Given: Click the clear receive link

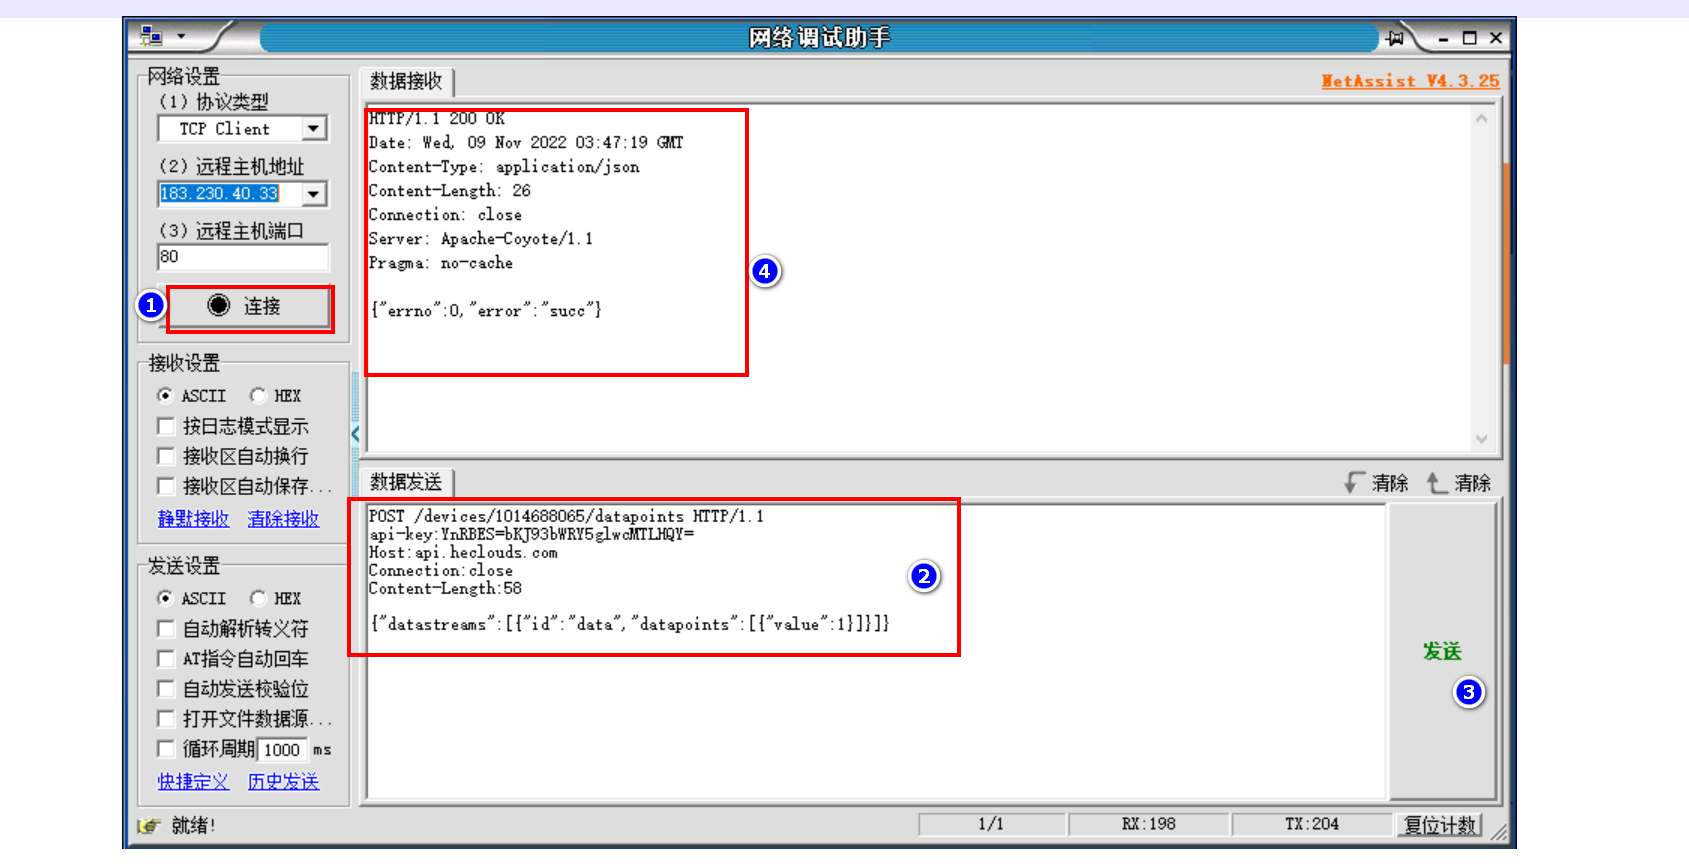Looking at the screenshot, I should [283, 519].
